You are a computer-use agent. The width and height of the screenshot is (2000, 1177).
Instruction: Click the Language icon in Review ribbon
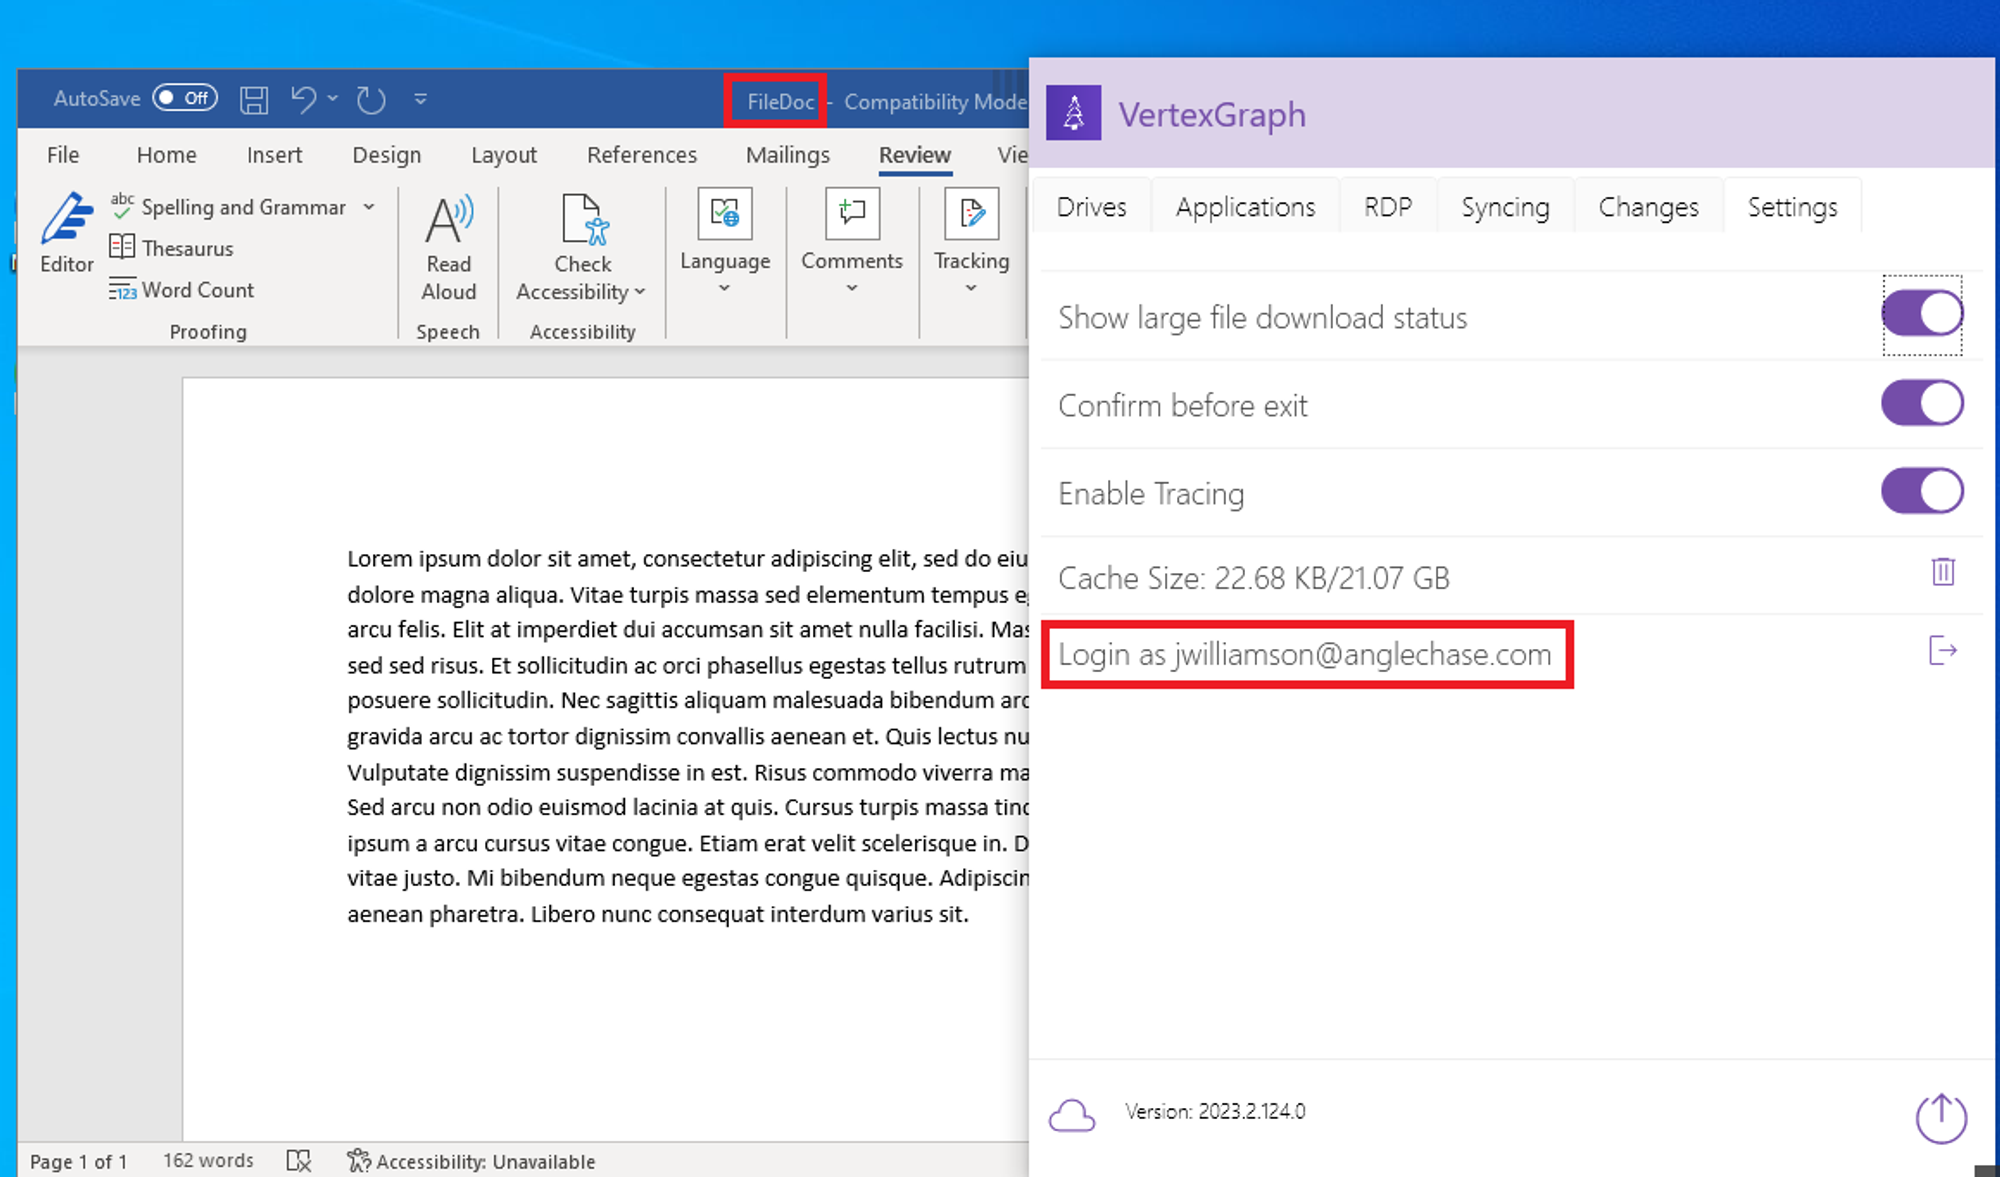725,213
